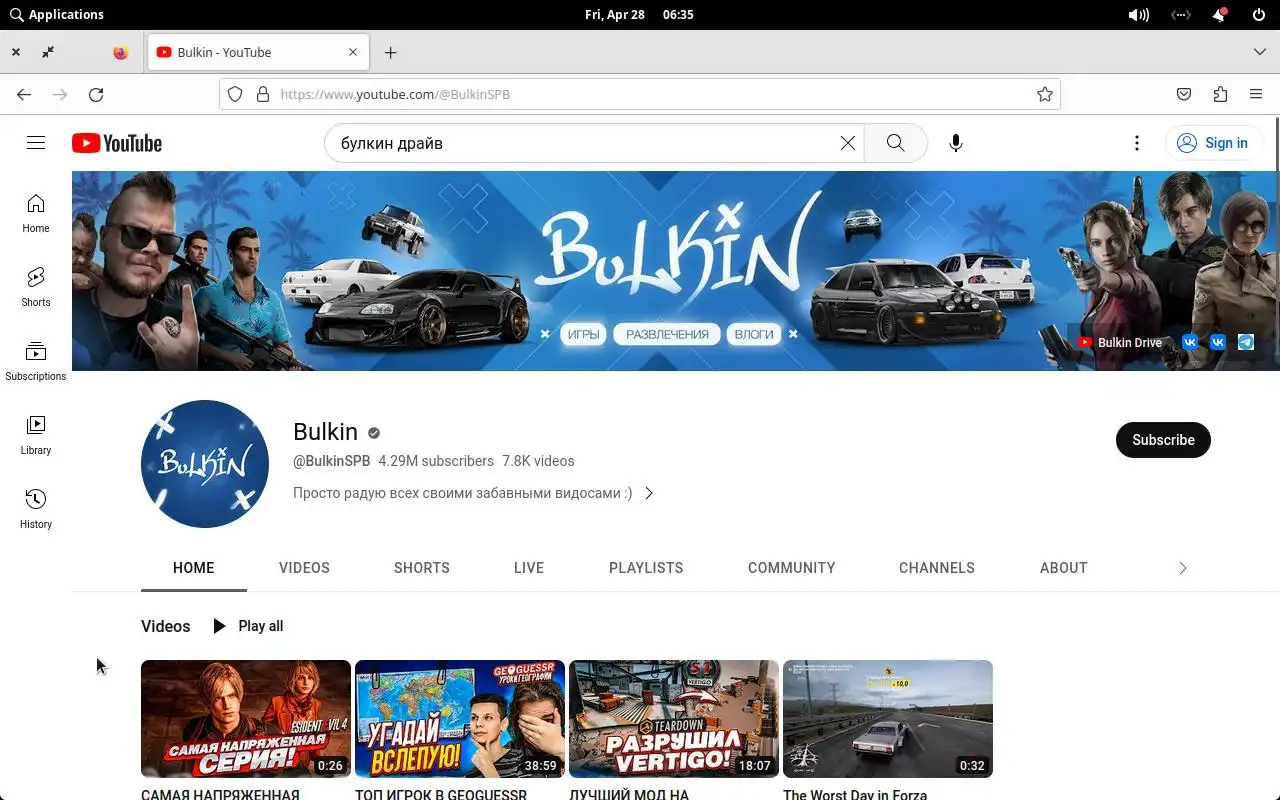
Task: Open a new browser tab
Action: (x=391, y=53)
